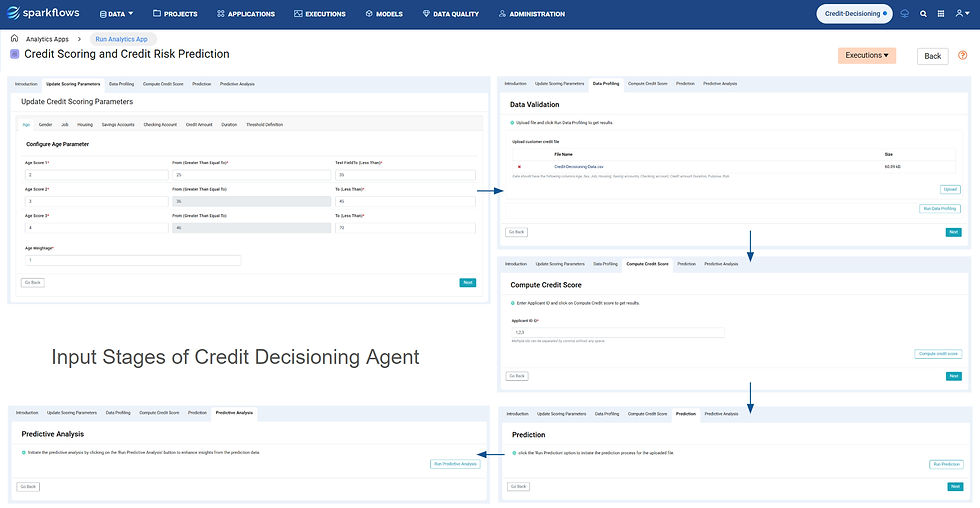Expand the Executions dropdown
This screenshot has height=508, width=980.
(x=866, y=55)
